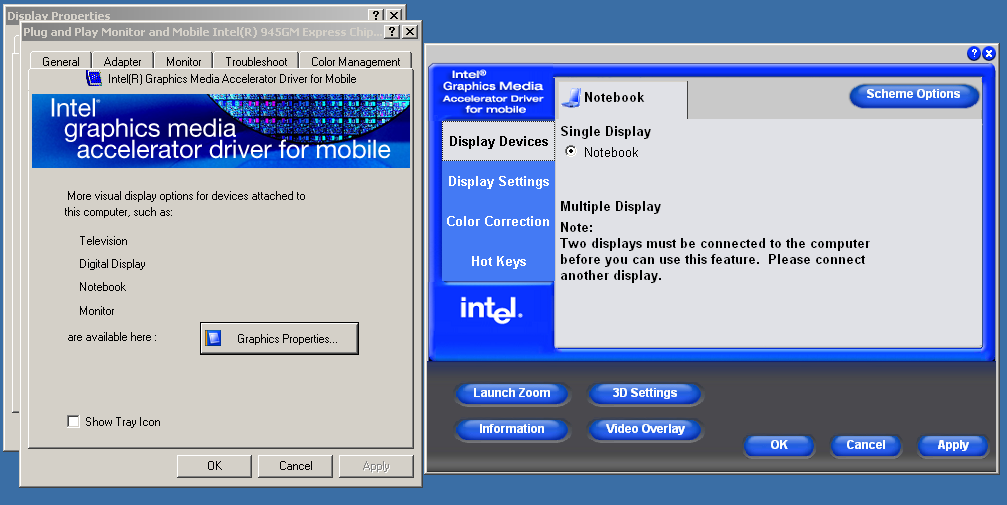This screenshot has width=1007, height=505.
Task: Click blue OK button in Intel panel
Action: (x=779, y=445)
